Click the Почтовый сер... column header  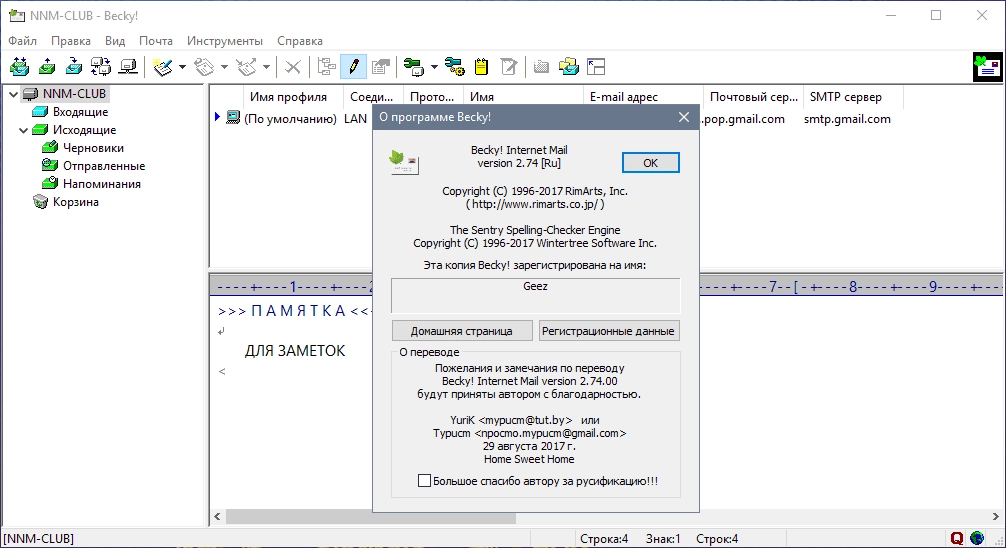point(753,97)
